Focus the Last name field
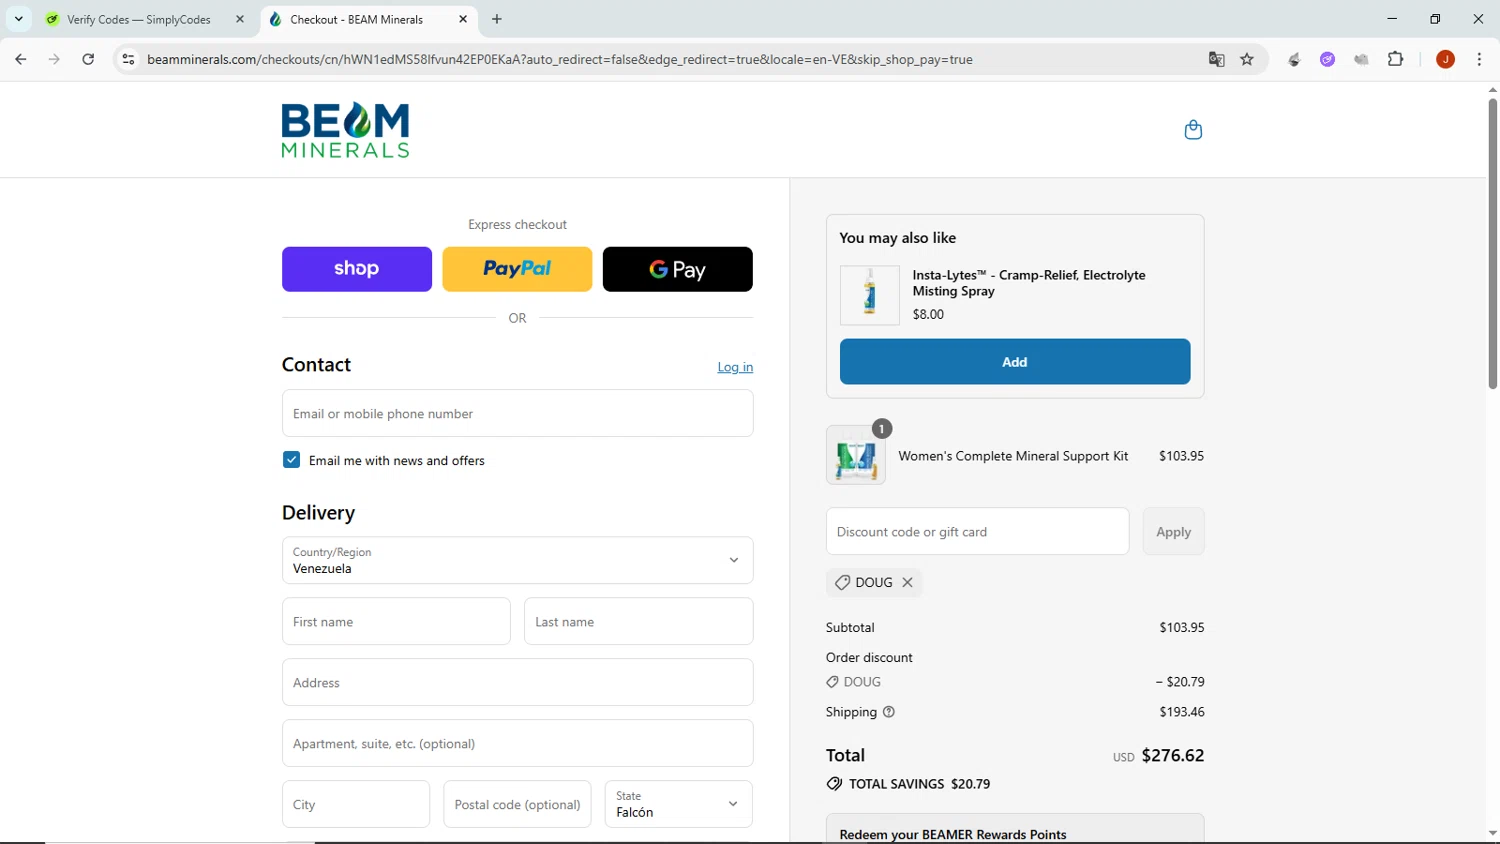The width and height of the screenshot is (1500, 844). [638, 621]
